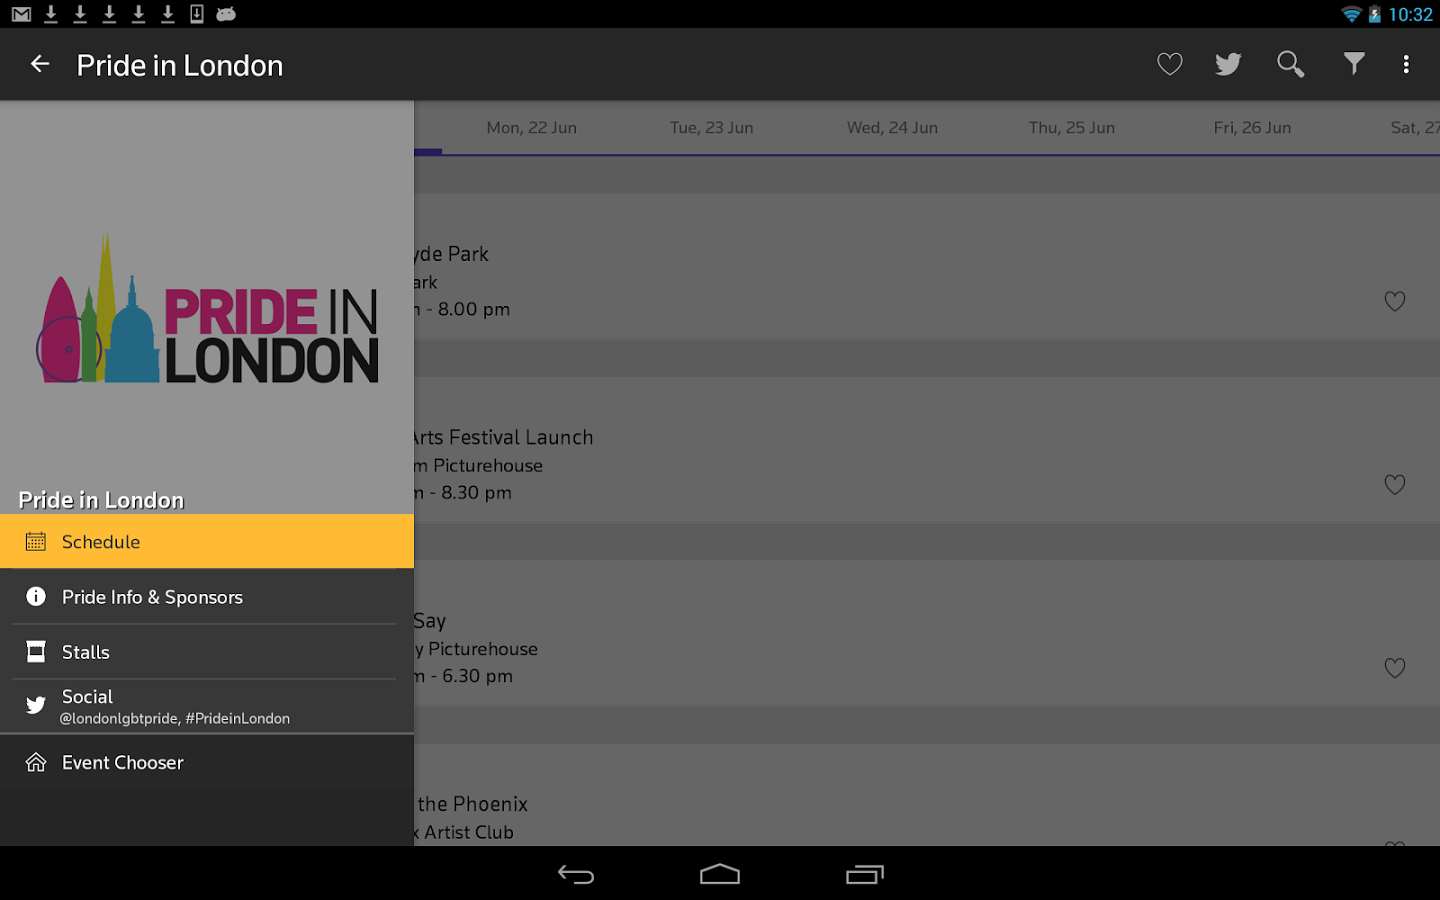Screen dimensions: 1440x900
Task: Switch to the Wed, 24 Jun tab
Action: pos(892,128)
